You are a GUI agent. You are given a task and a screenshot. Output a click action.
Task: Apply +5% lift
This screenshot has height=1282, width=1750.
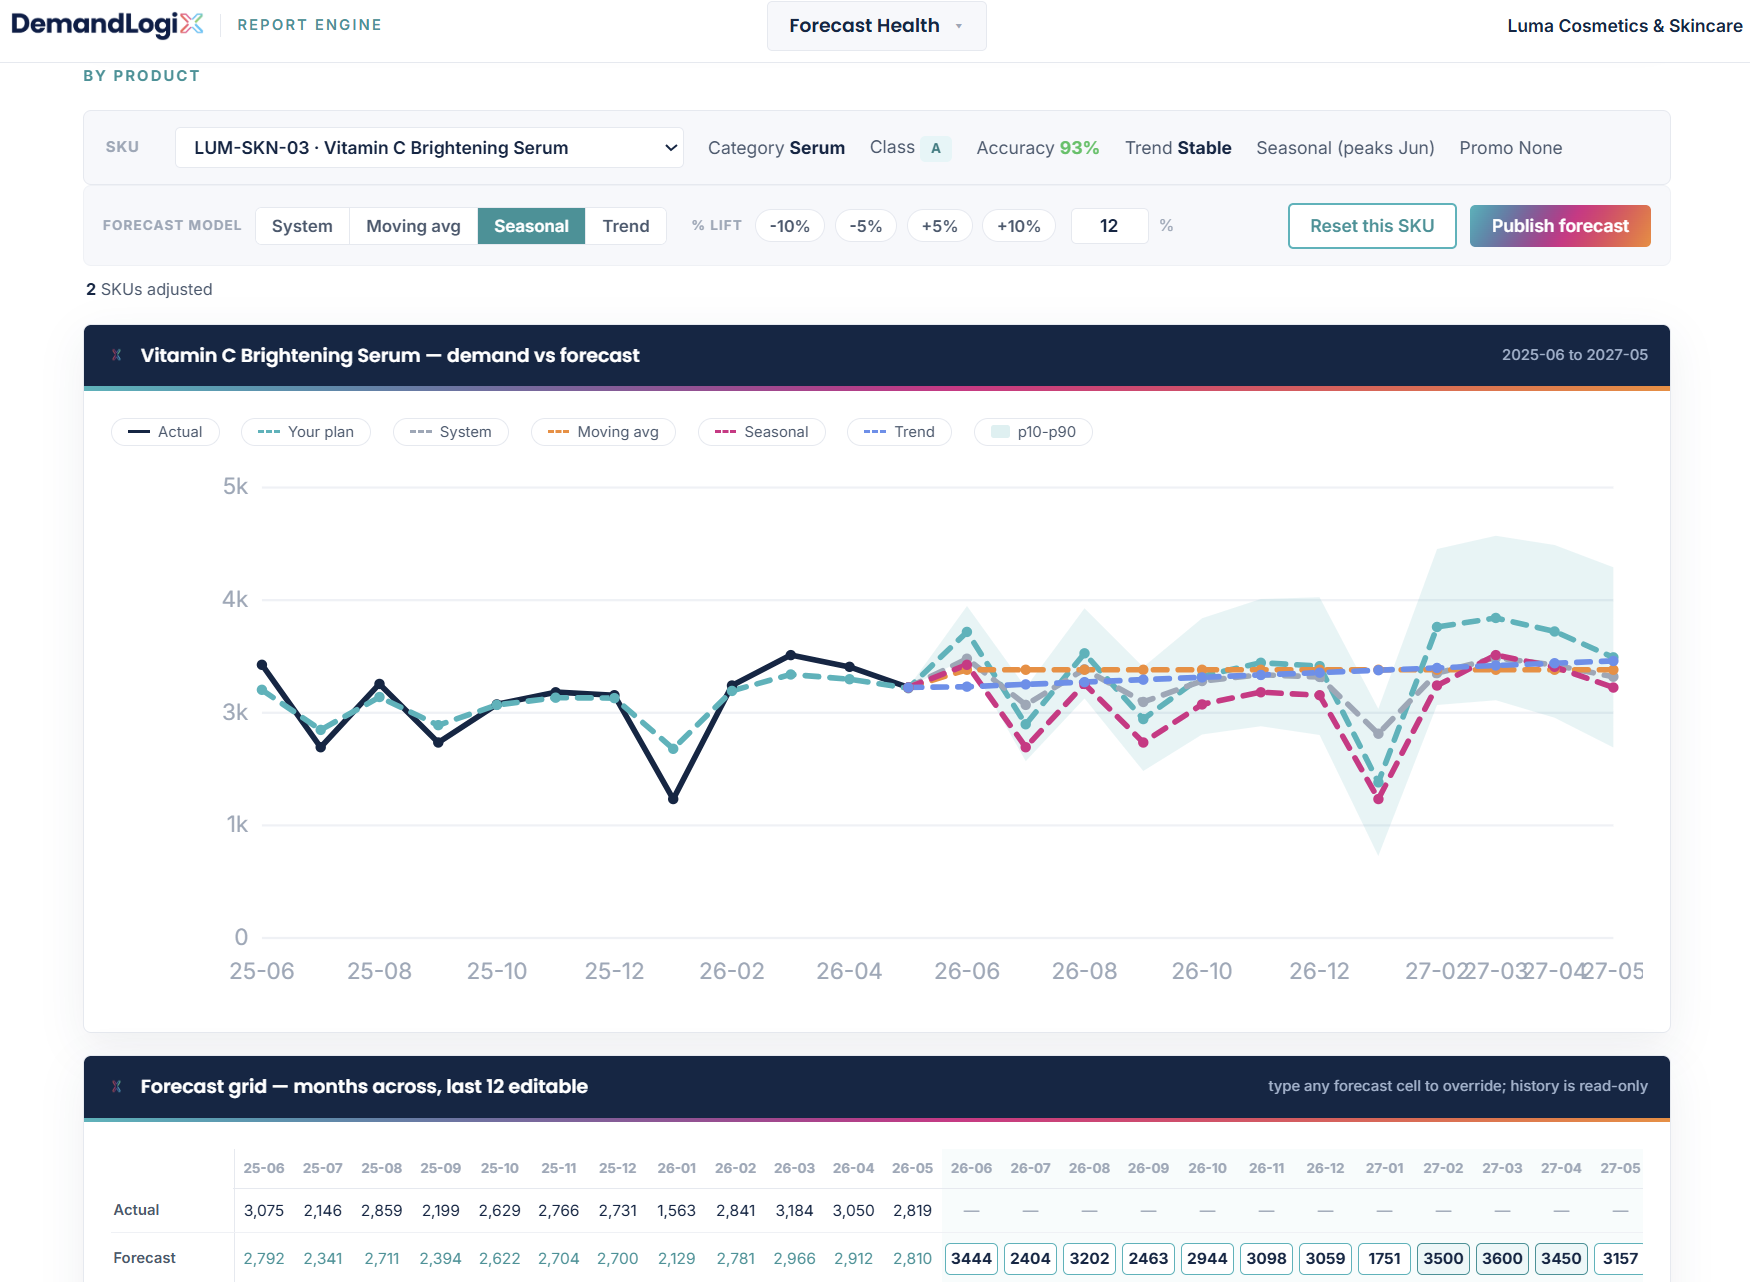tap(939, 226)
